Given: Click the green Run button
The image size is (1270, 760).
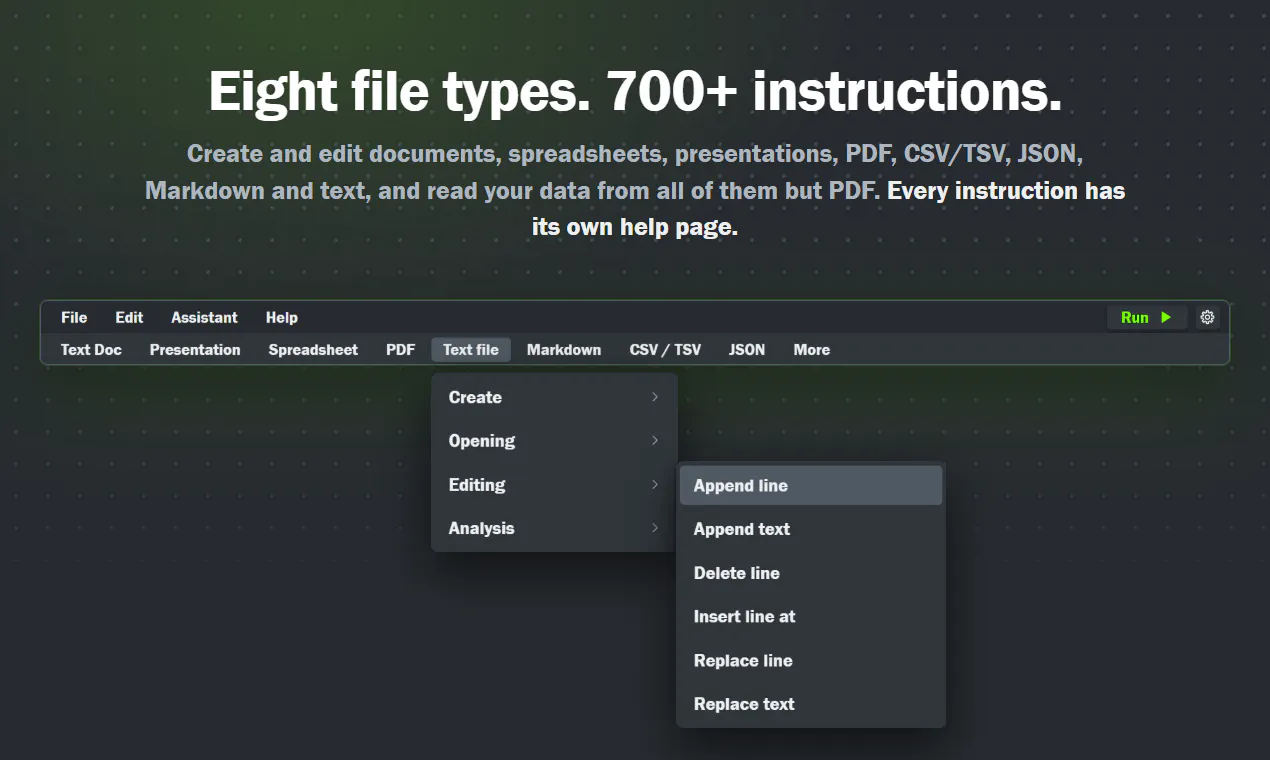Looking at the screenshot, I should coord(1147,318).
